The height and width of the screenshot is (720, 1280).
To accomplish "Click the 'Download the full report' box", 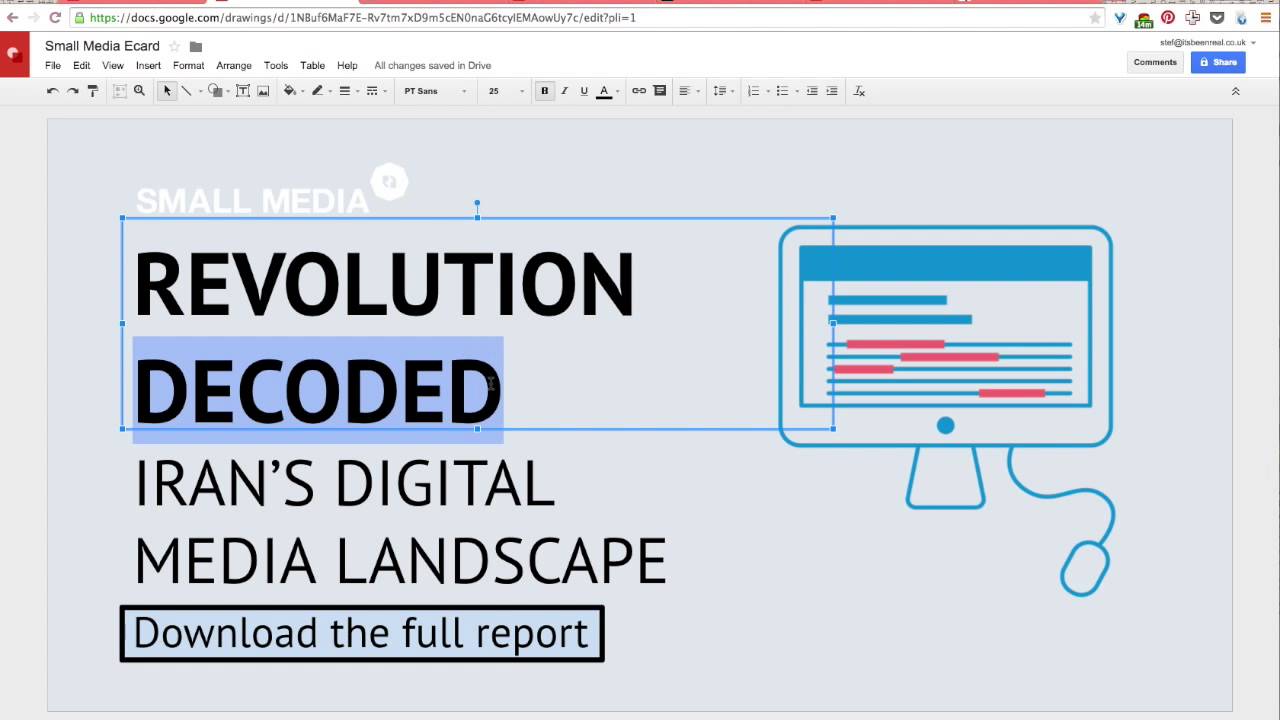I will click(362, 633).
